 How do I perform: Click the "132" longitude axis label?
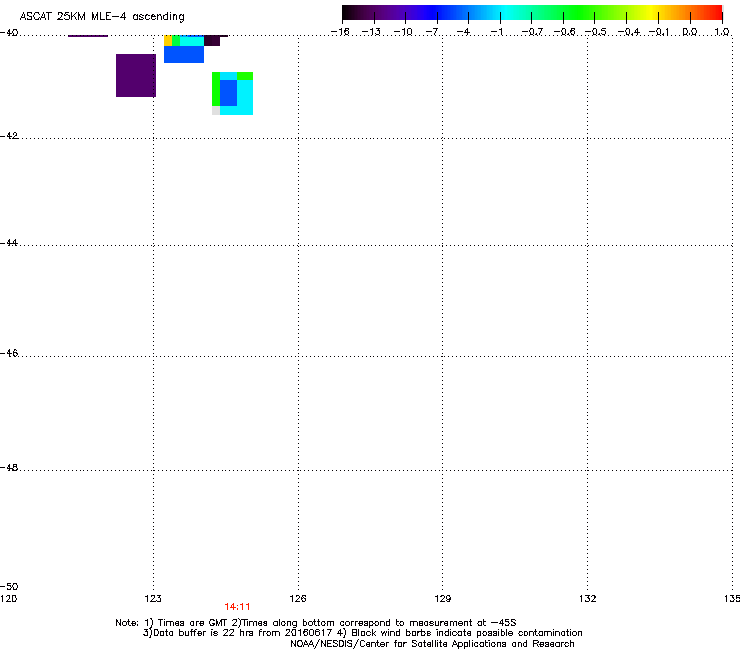coord(588,599)
